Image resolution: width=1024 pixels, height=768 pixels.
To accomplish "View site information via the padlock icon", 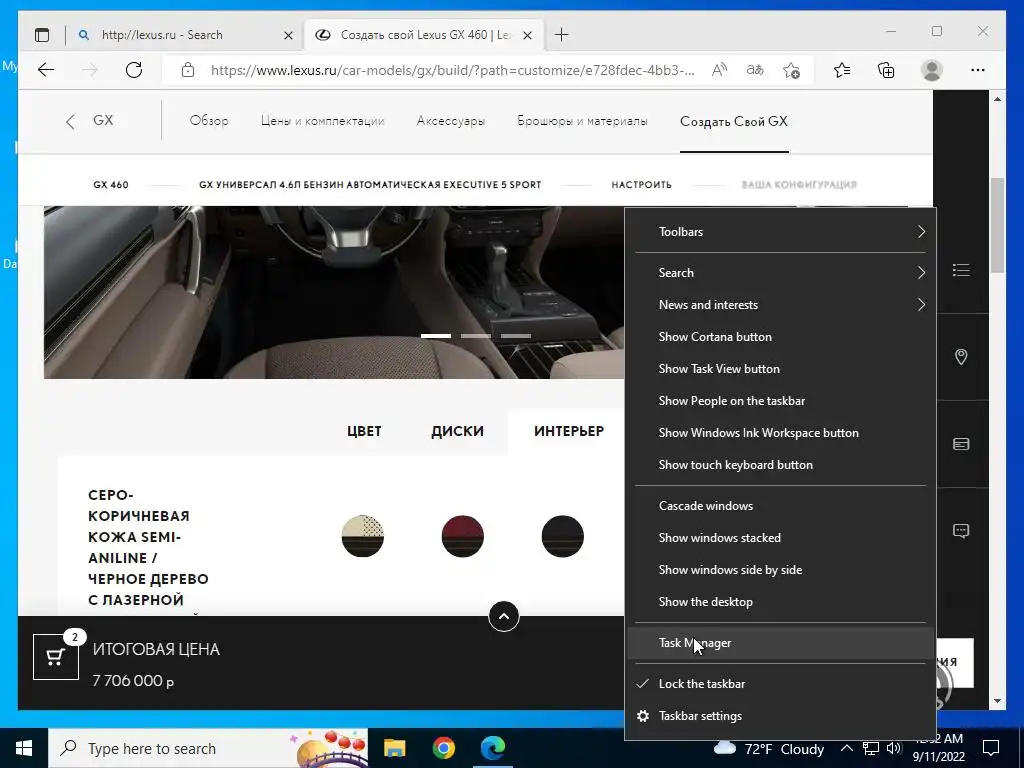I will 188,70.
